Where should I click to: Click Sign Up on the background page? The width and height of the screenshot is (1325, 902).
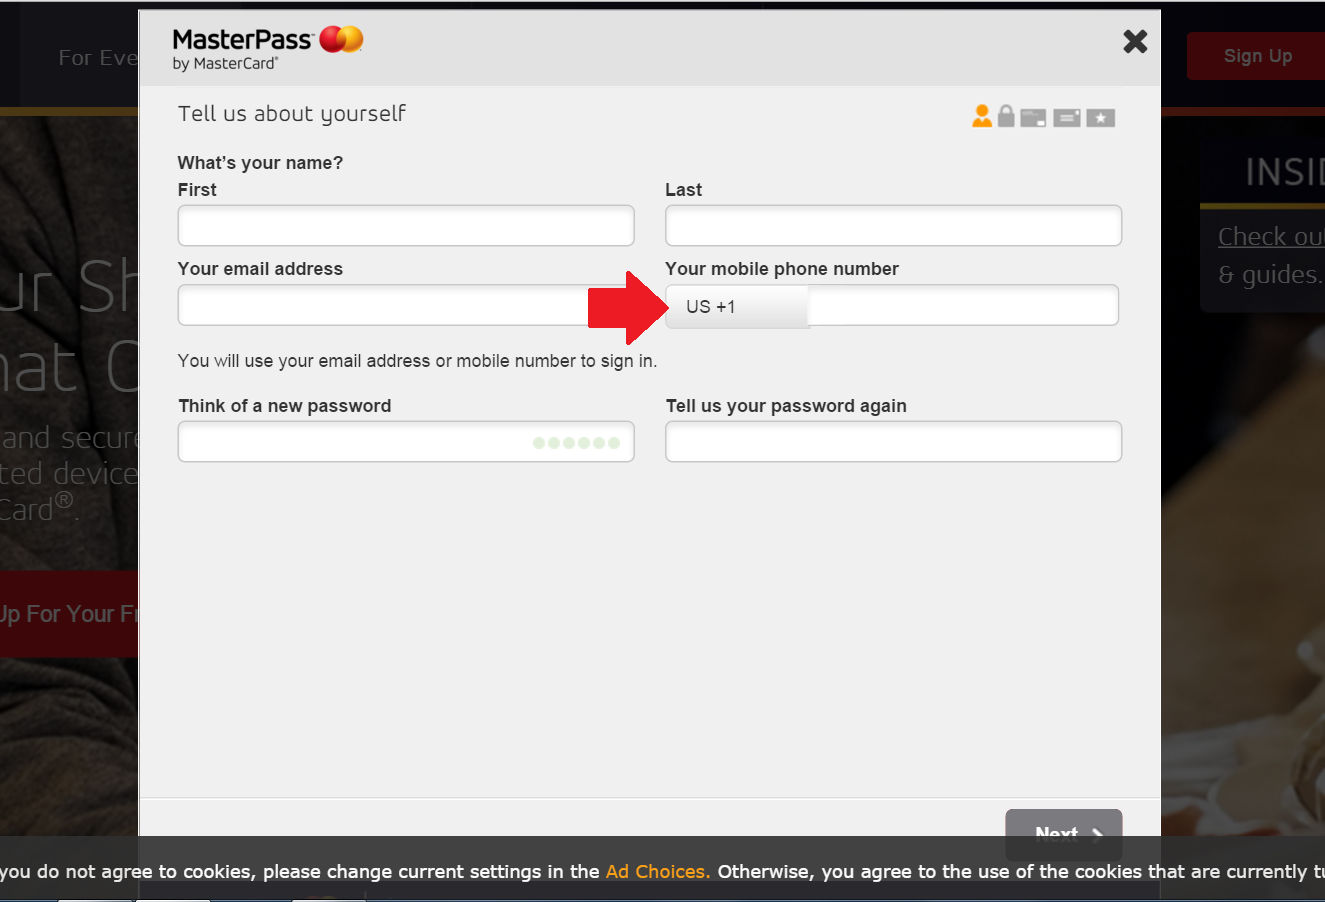(x=1257, y=56)
